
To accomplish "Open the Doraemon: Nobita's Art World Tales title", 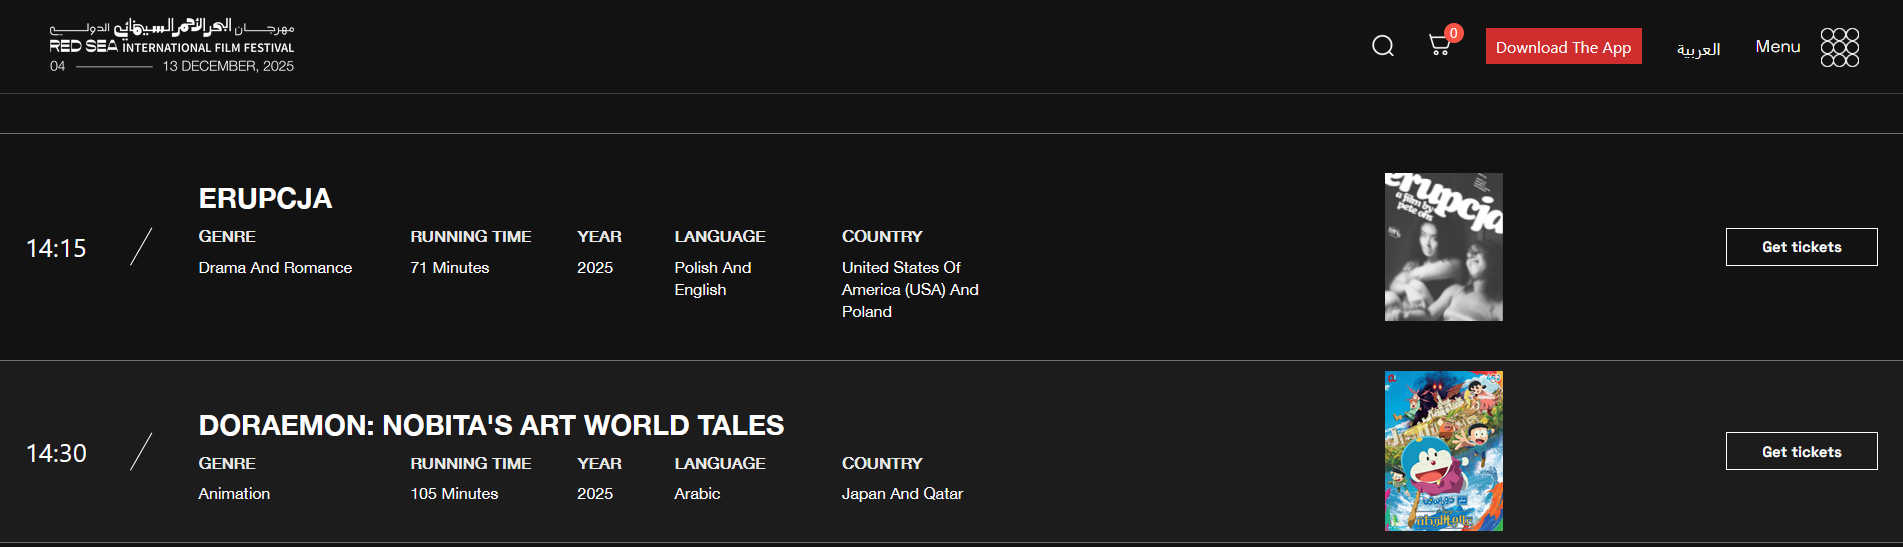I will click(x=491, y=425).
